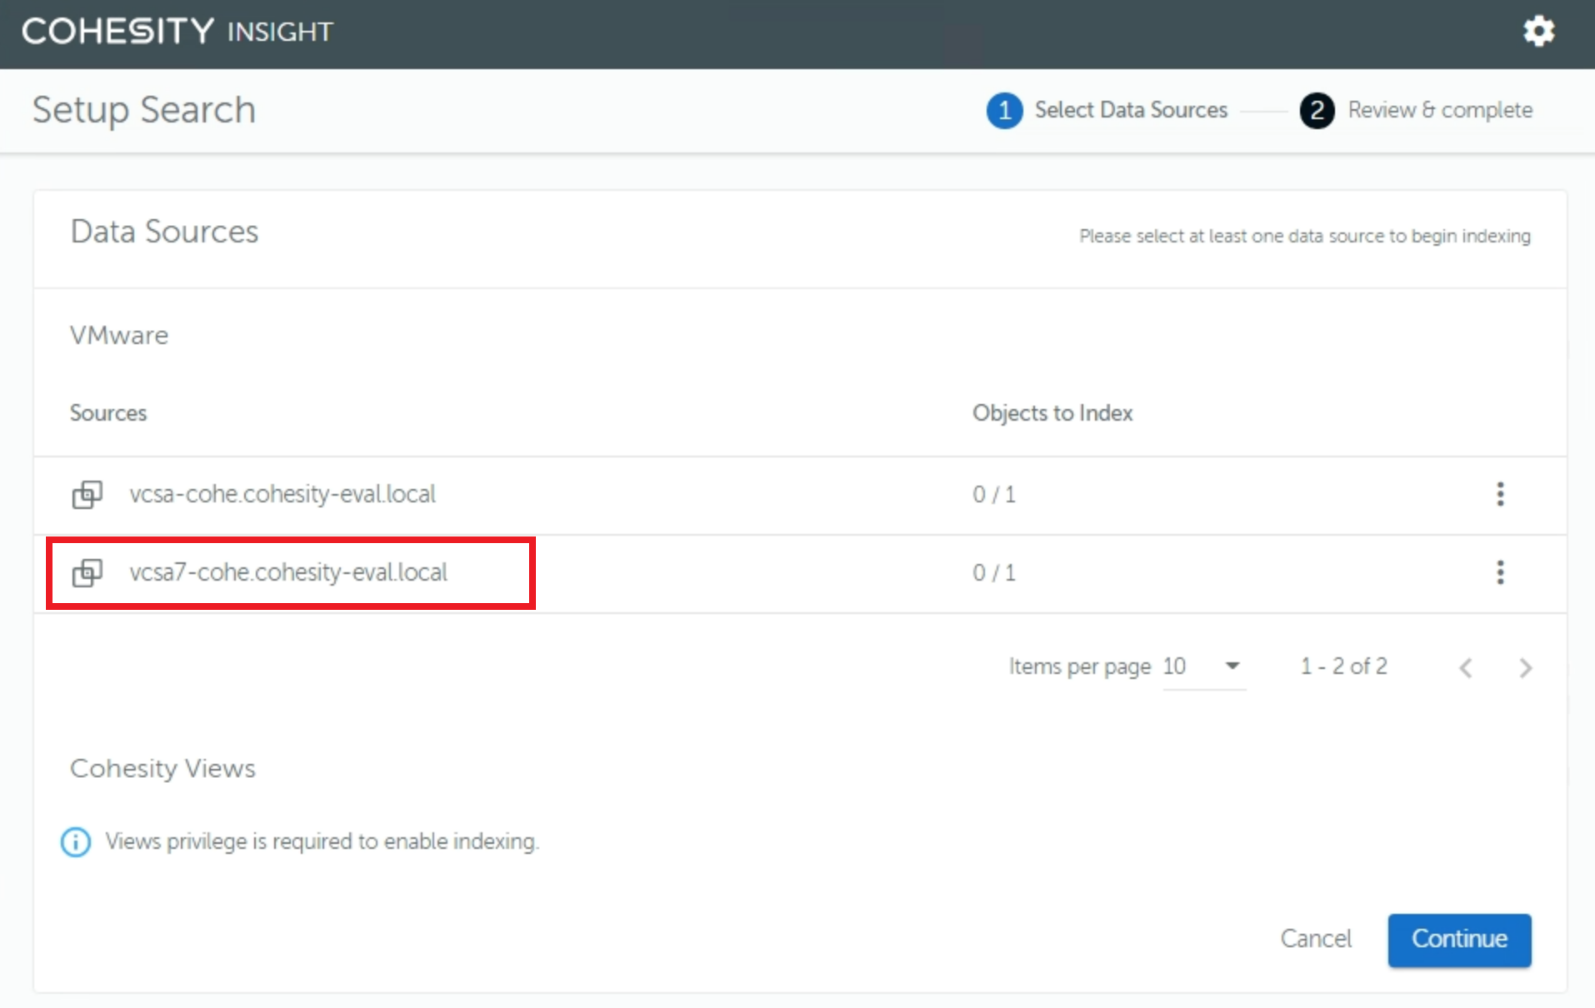
Task: Click the Continue button
Action: point(1459,939)
